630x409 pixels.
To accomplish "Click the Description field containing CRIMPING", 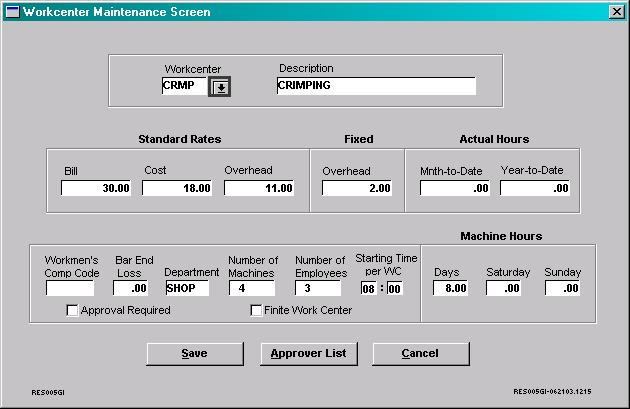I will 376,86.
